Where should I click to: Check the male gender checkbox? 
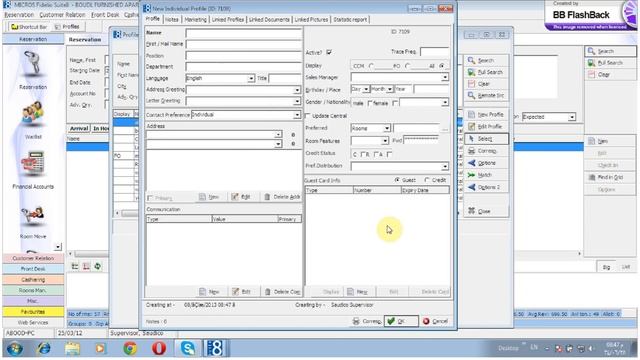pos(370,103)
